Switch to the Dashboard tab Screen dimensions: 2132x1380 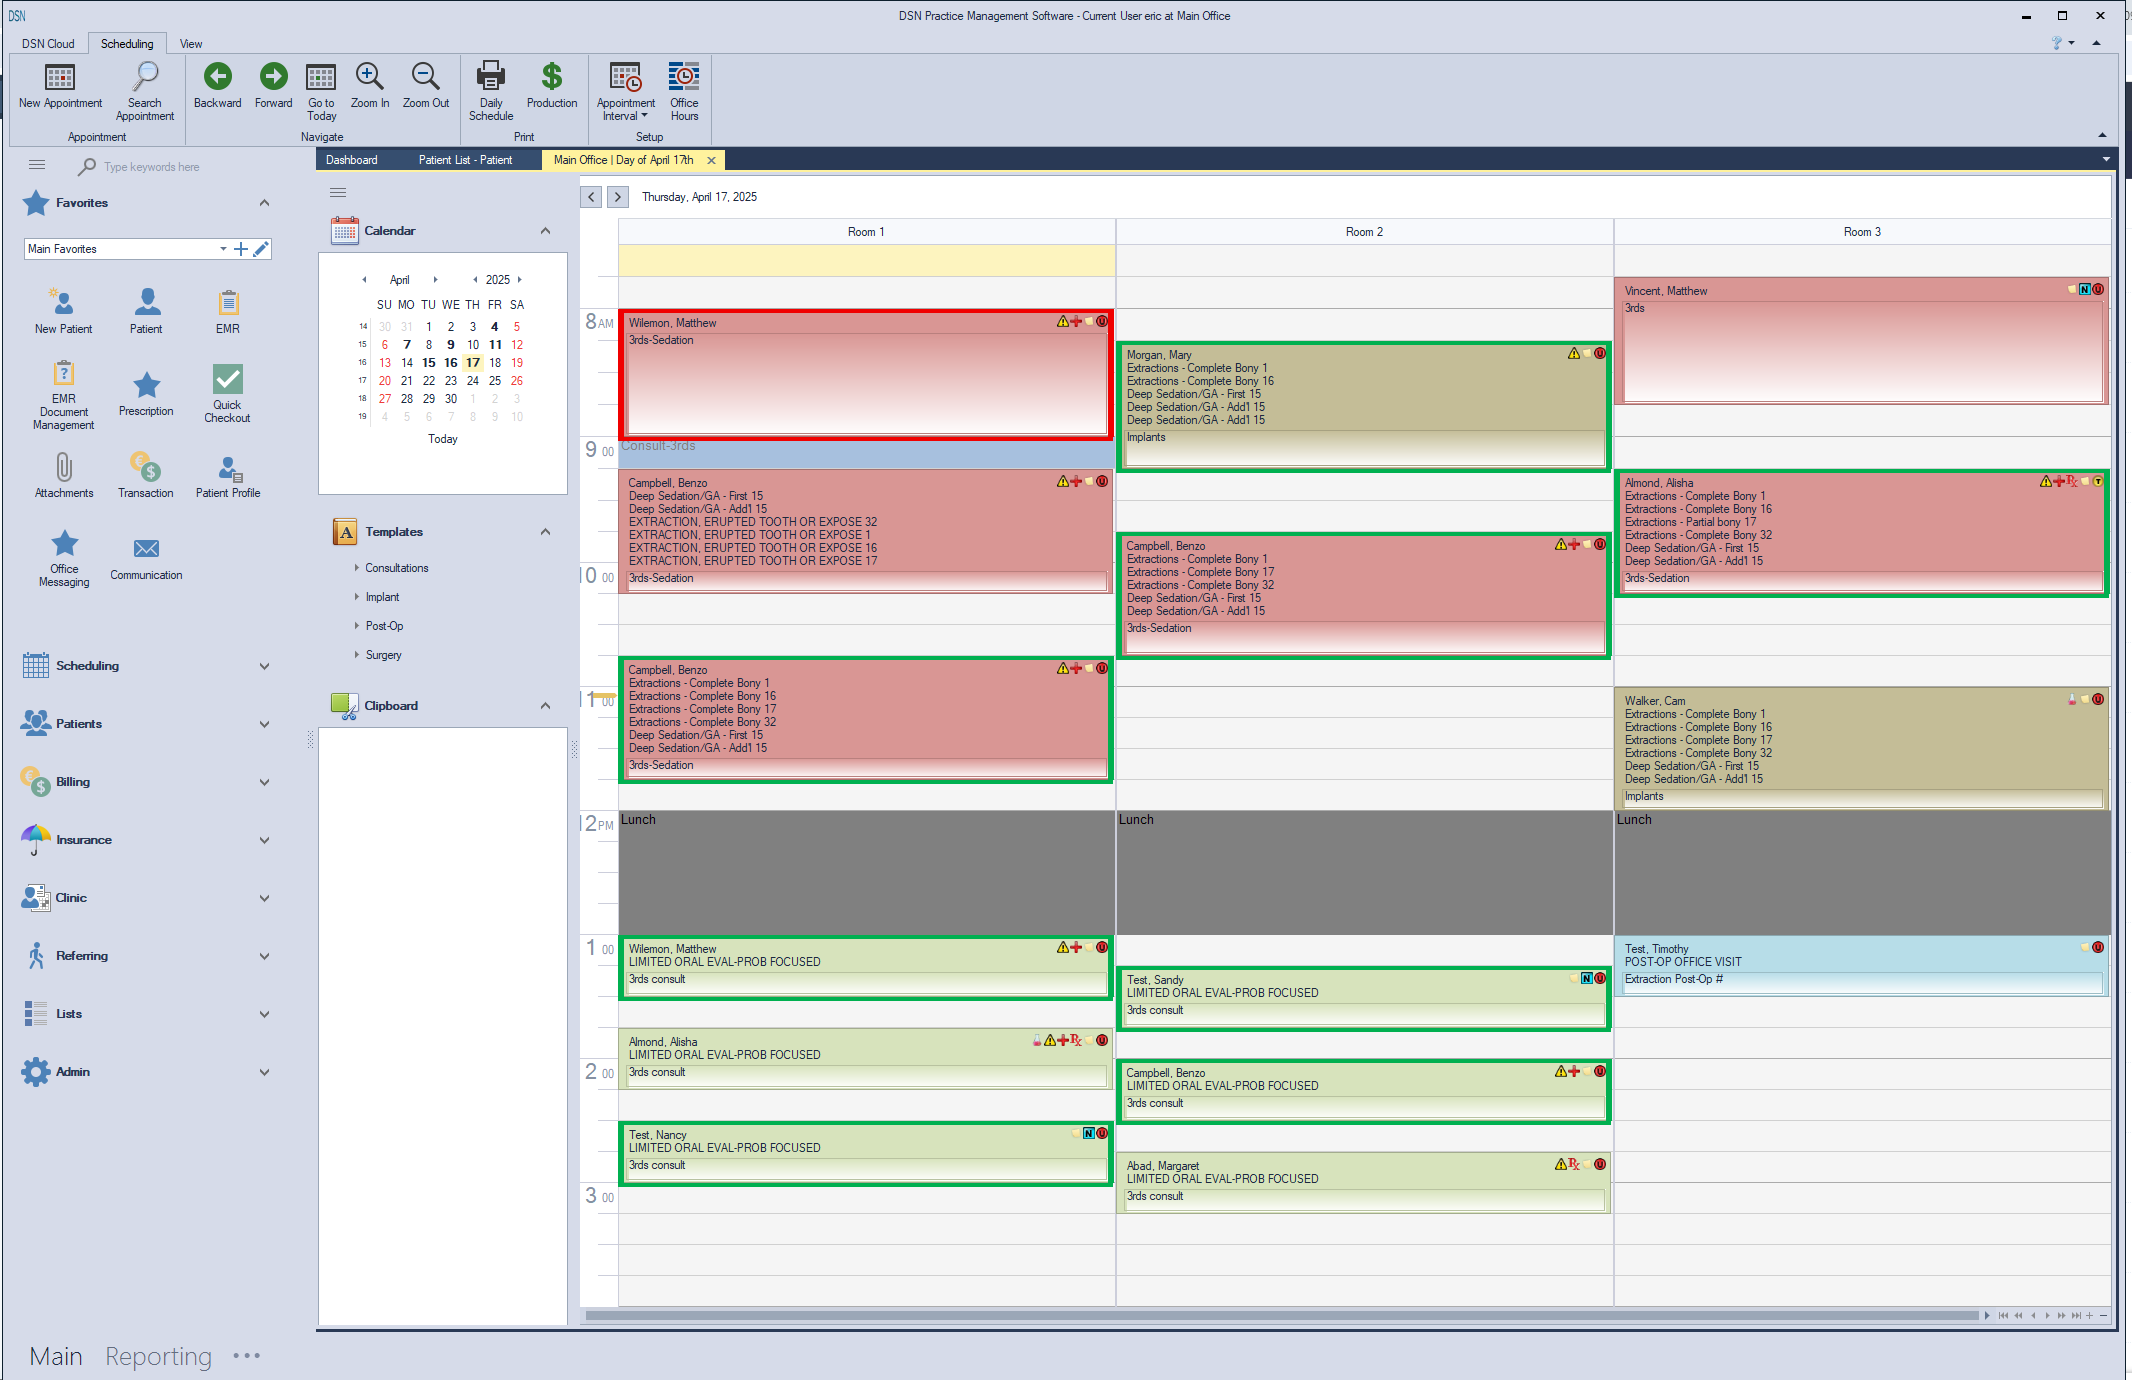click(352, 160)
